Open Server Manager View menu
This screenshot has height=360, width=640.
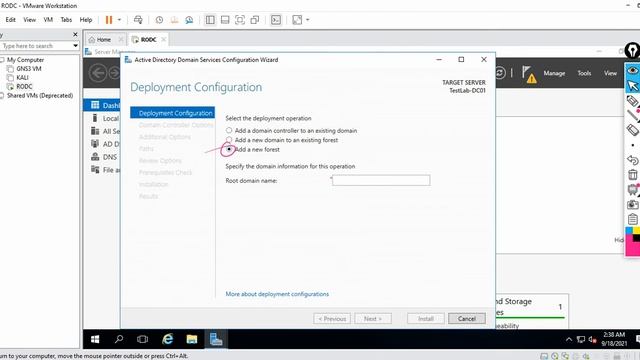pyautogui.click(x=610, y=73)
